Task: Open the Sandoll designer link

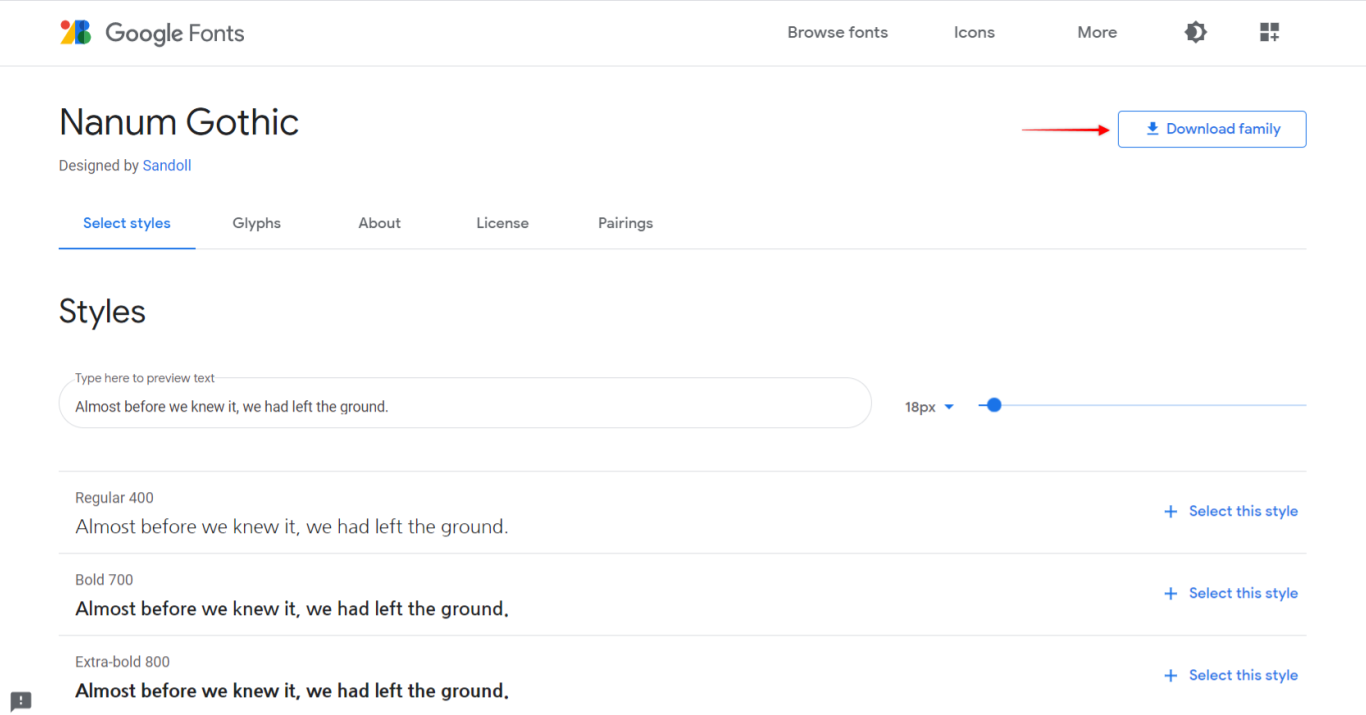Action: pos(167,166)
